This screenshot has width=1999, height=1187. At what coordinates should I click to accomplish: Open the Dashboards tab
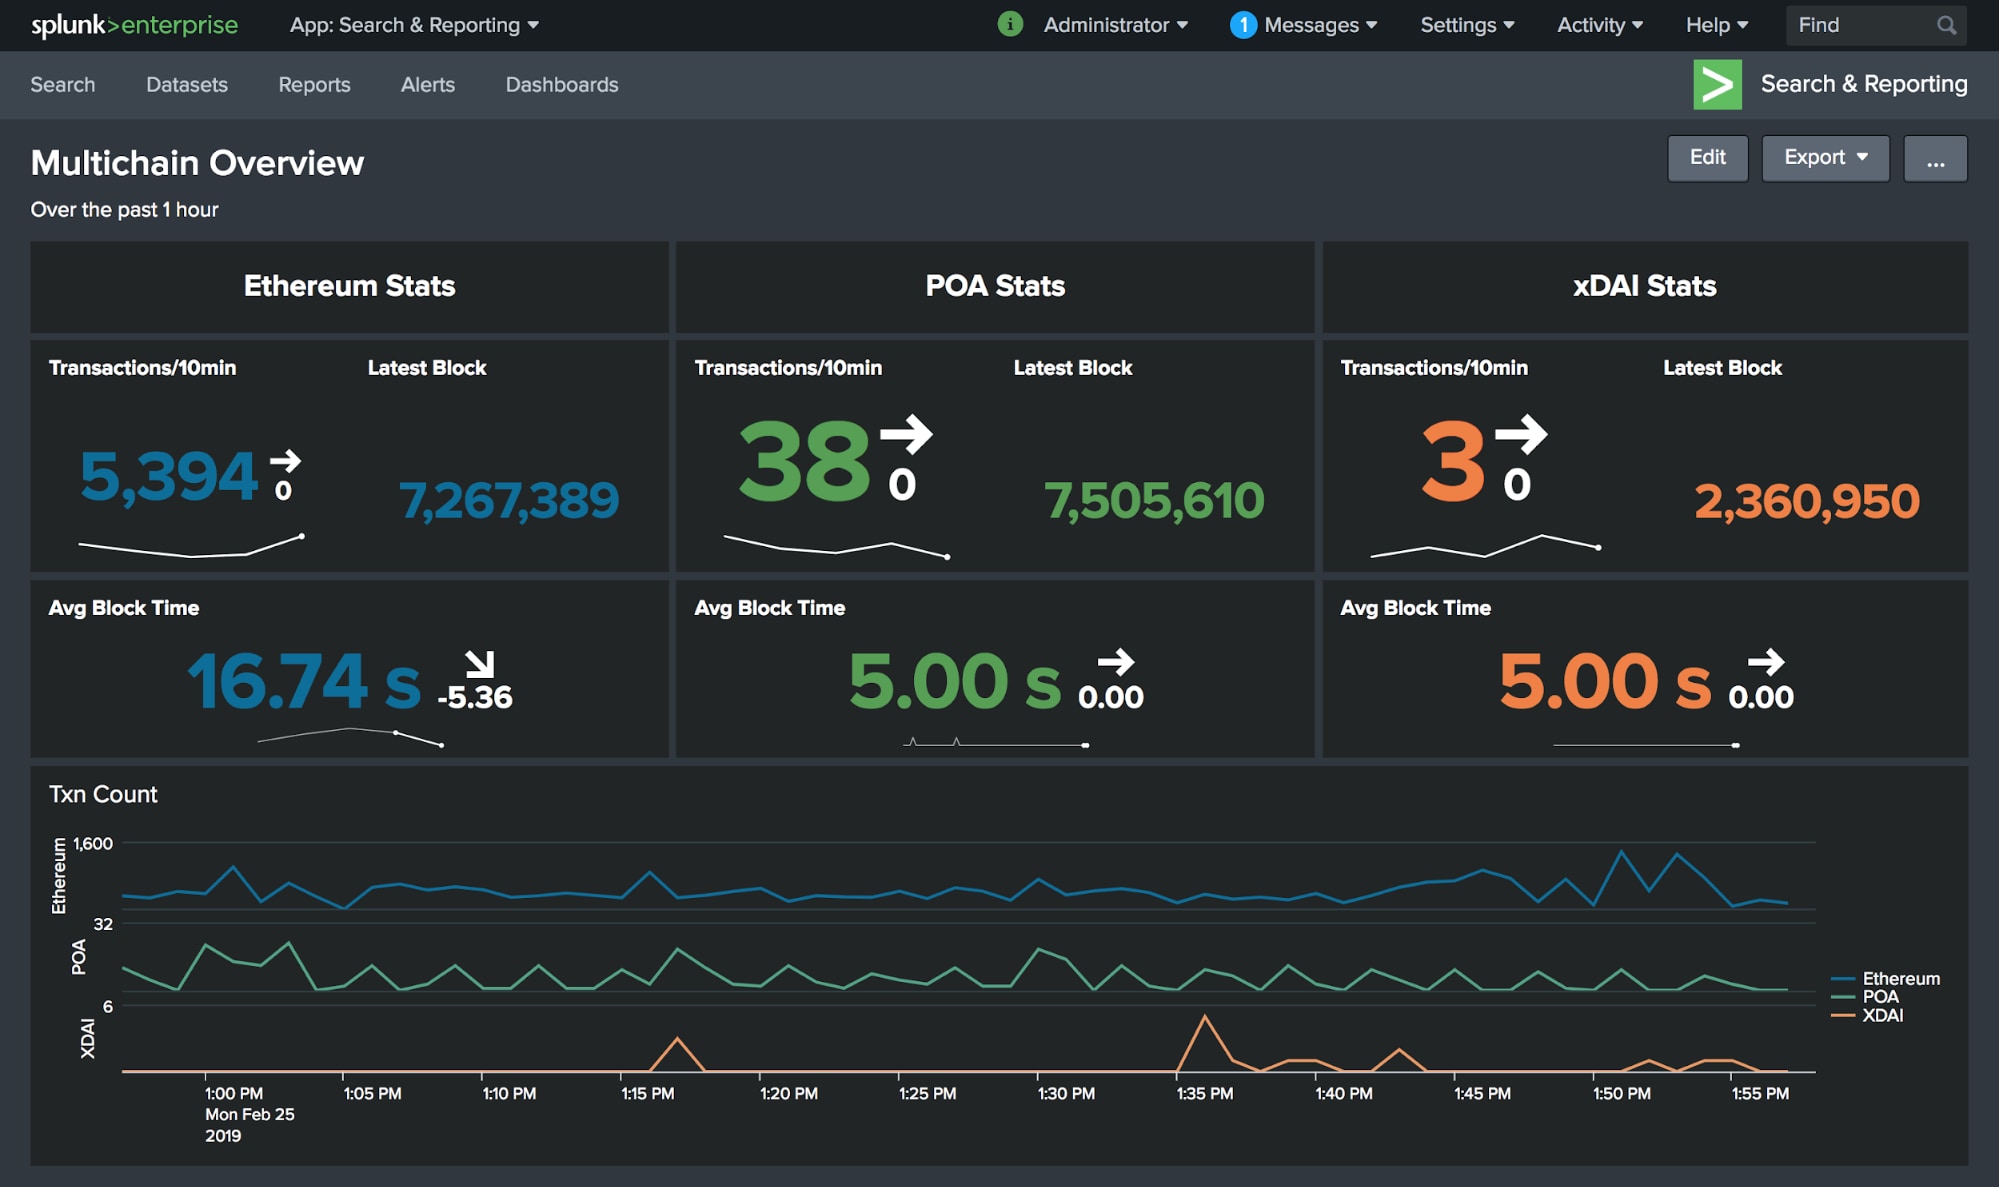[562, 85]
